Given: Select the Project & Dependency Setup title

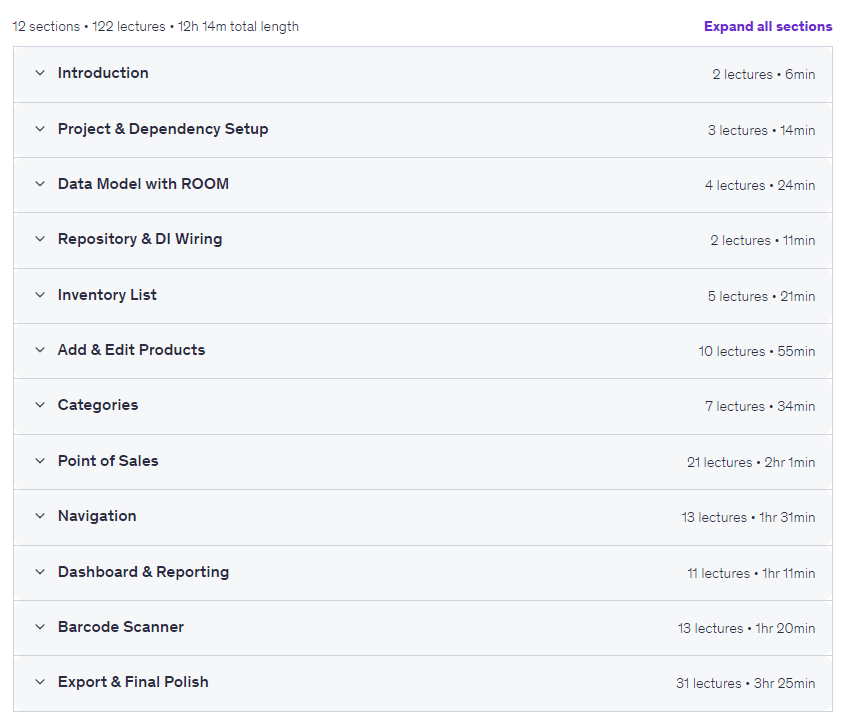Looking at the screenshot, I should coord(163,129).
